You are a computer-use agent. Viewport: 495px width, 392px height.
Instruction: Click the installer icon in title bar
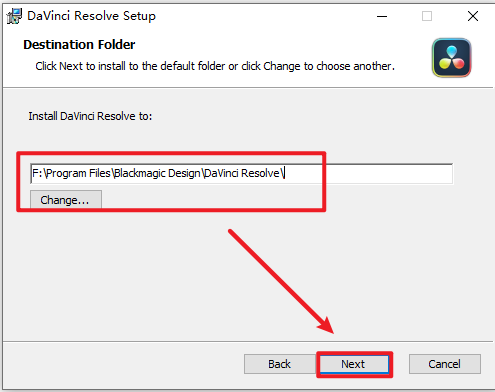click(x=14, y=16)
